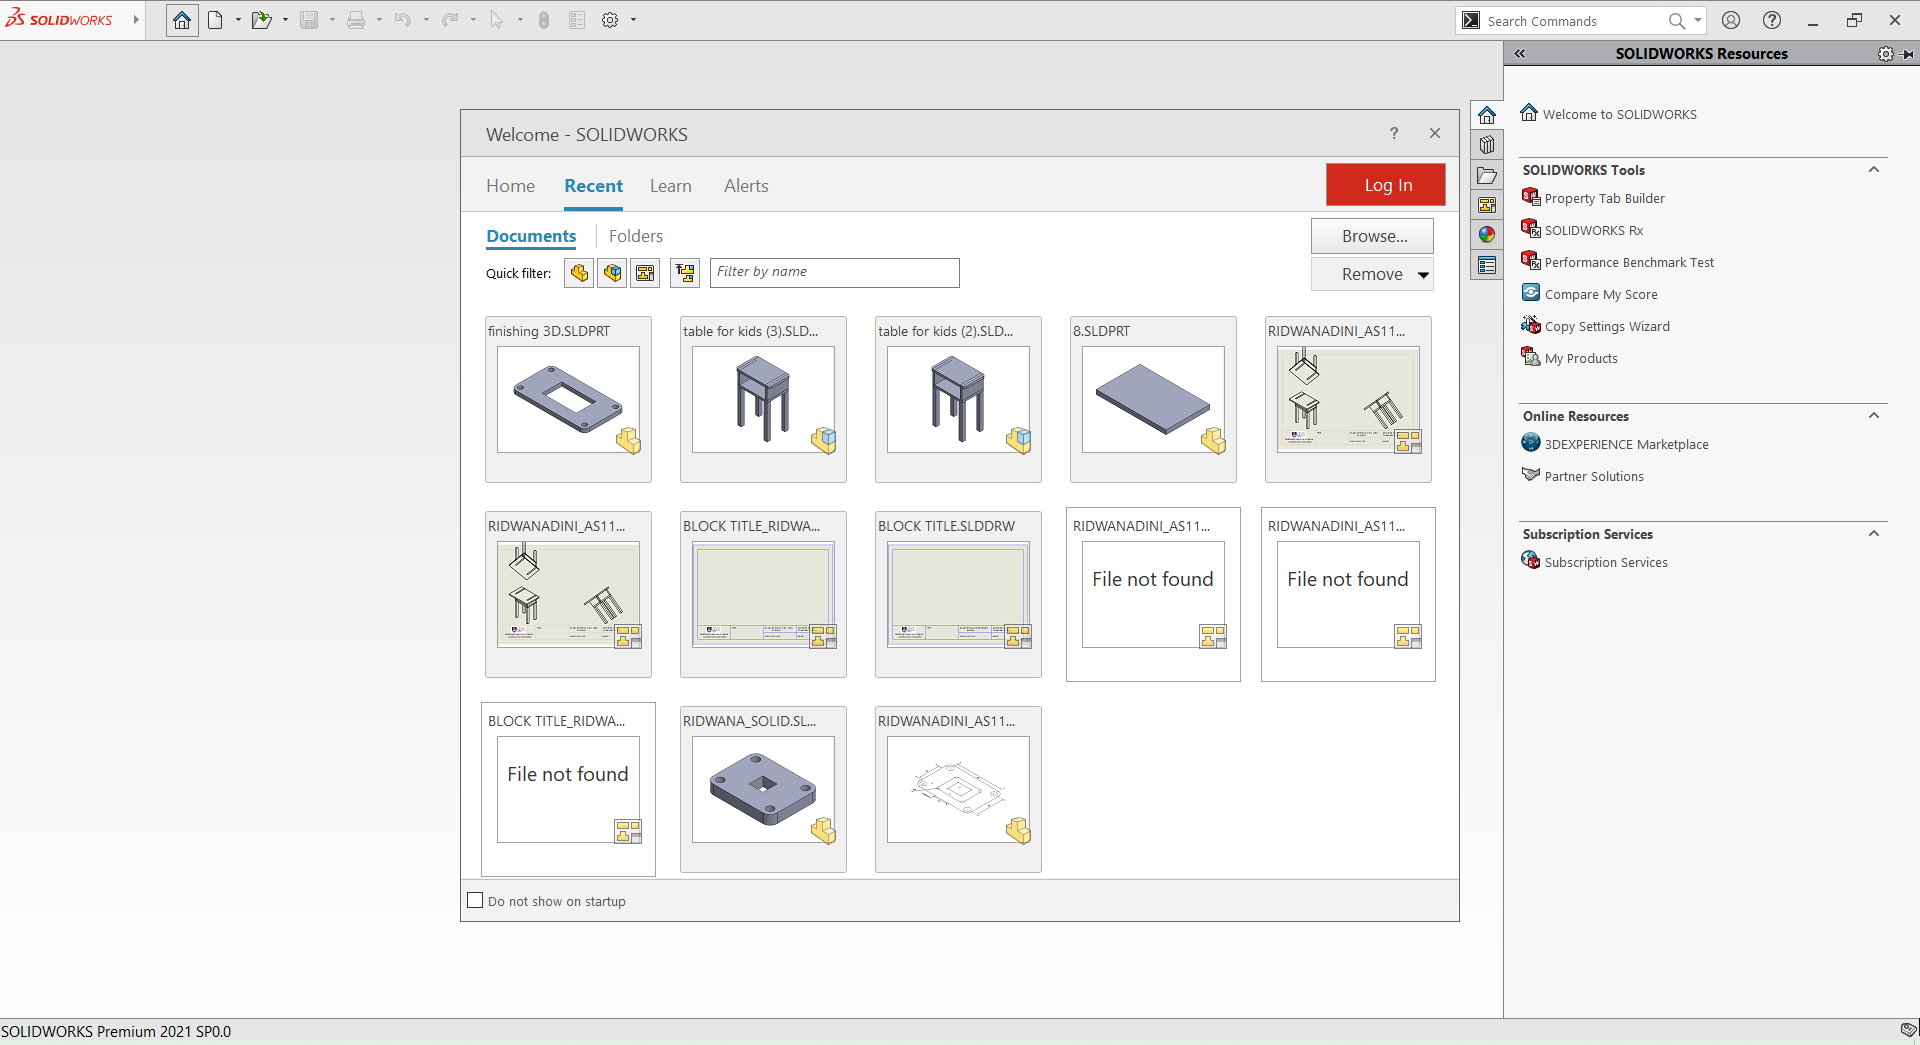The height and width of the screenshot is (1045, 1920).
Task: Open 8.SLDPRT part thumbnail
Action: tap(1153, 400)
